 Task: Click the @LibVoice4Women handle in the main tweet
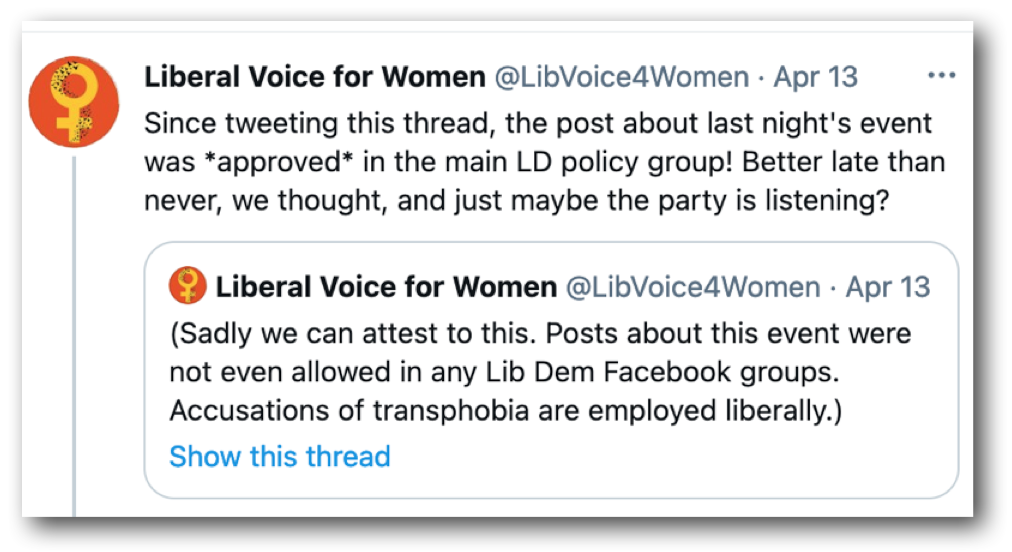[622, 77]
